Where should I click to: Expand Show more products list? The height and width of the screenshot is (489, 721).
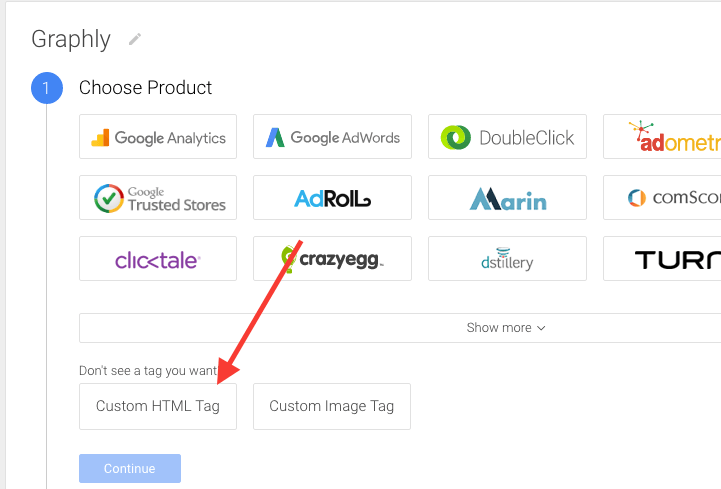click(x=400, y=328)
